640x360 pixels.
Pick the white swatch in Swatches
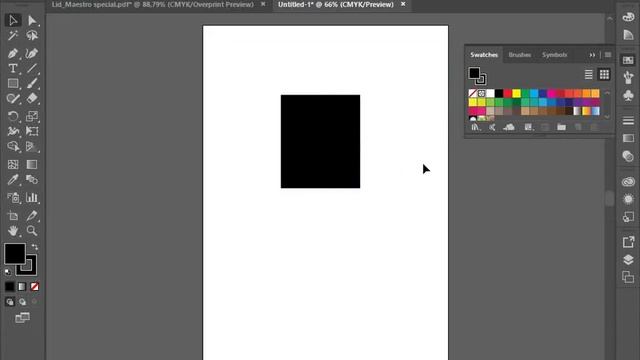coord(490,93)
